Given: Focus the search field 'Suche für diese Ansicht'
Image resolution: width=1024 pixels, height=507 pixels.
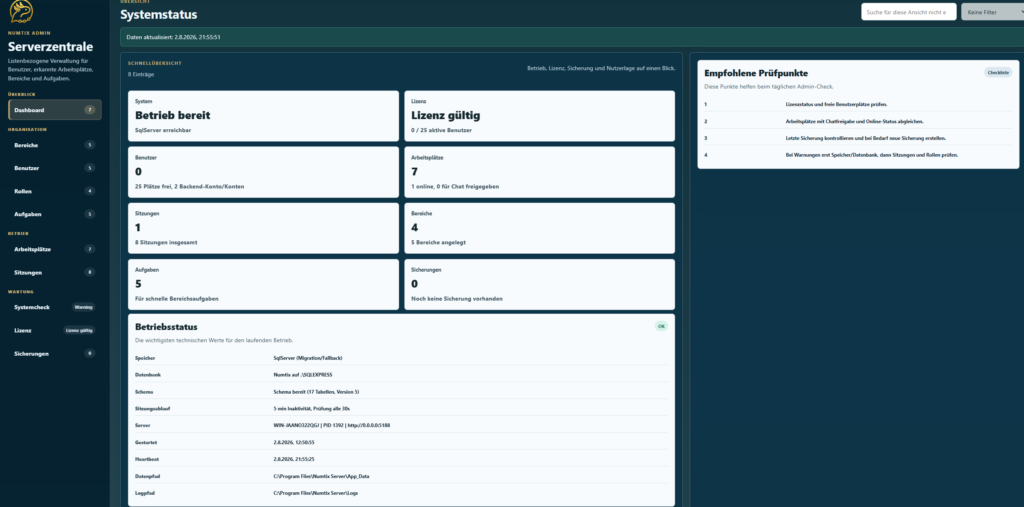Looking at the screenshot, I should click(x=908, y=12).
